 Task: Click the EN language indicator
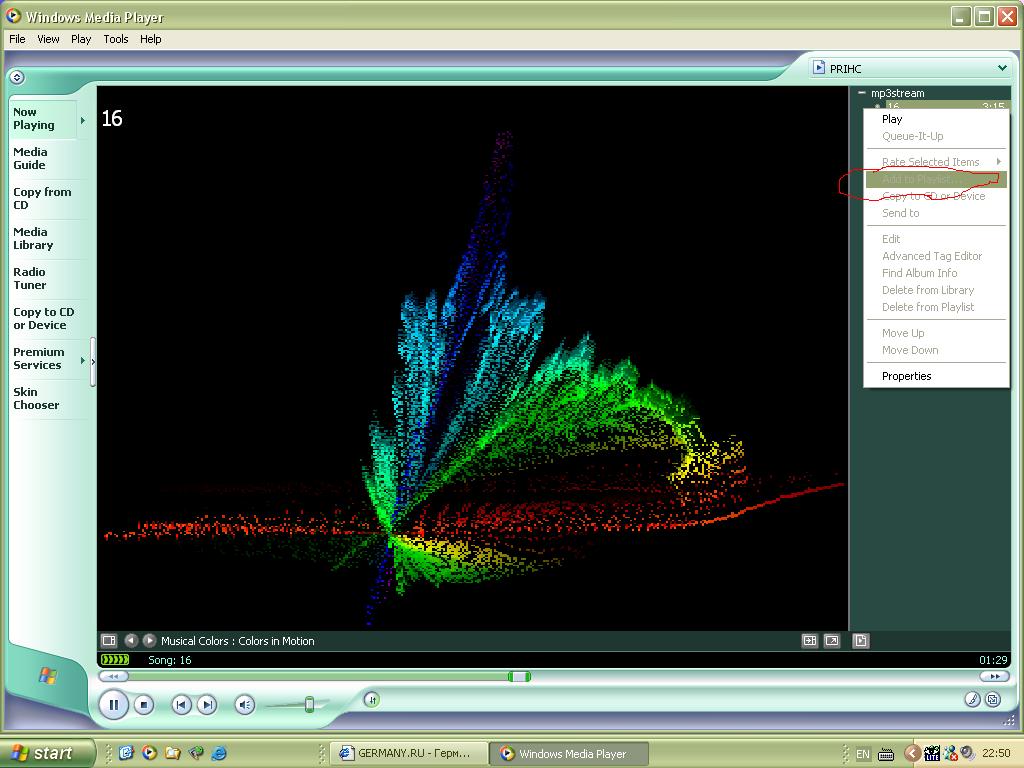click(863, 754)
